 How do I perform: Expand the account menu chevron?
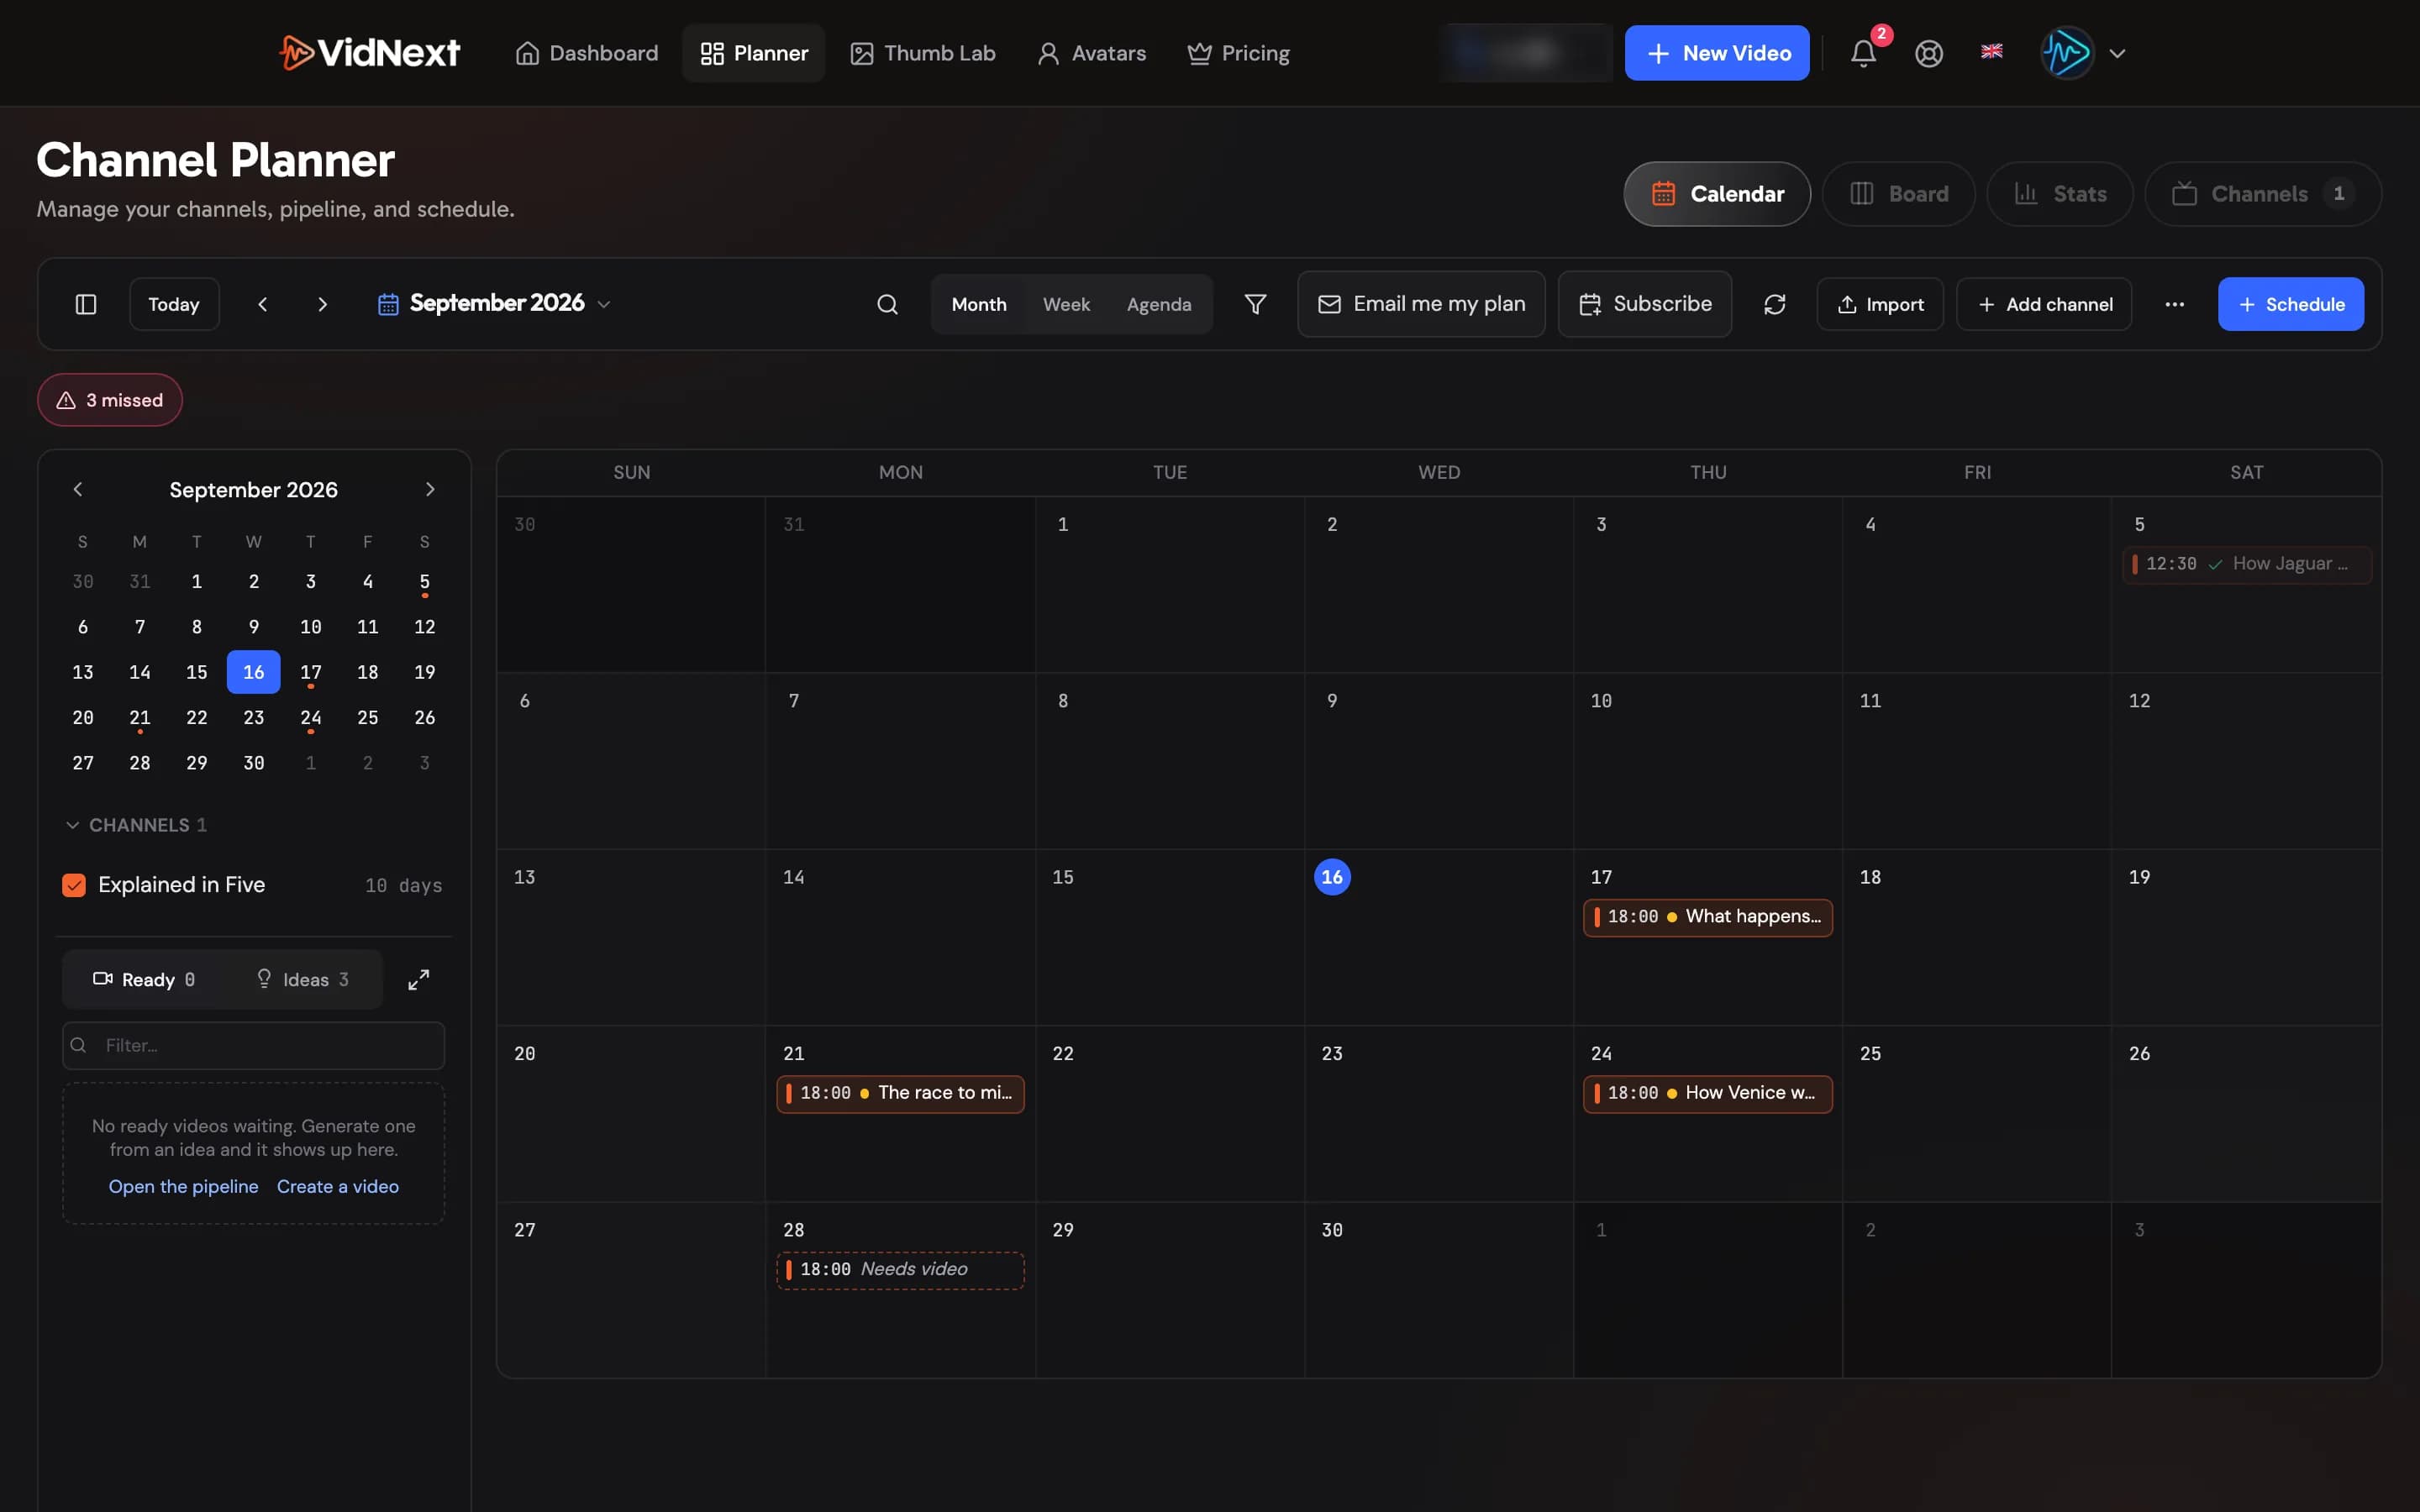pos(2117,53)
